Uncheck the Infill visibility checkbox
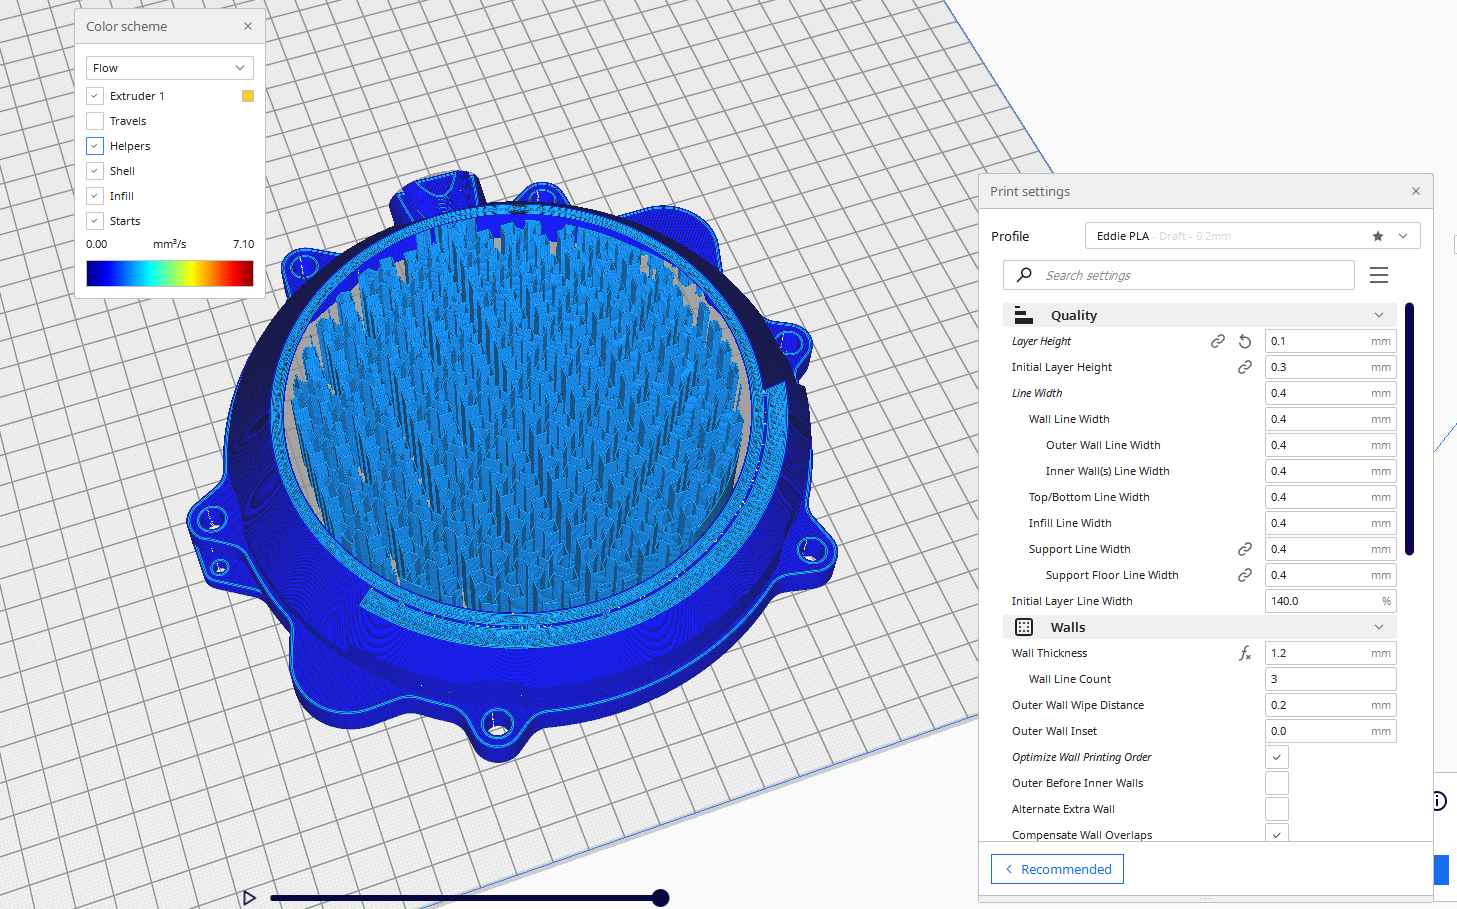The image size is (1457, 909). point(95,196)
